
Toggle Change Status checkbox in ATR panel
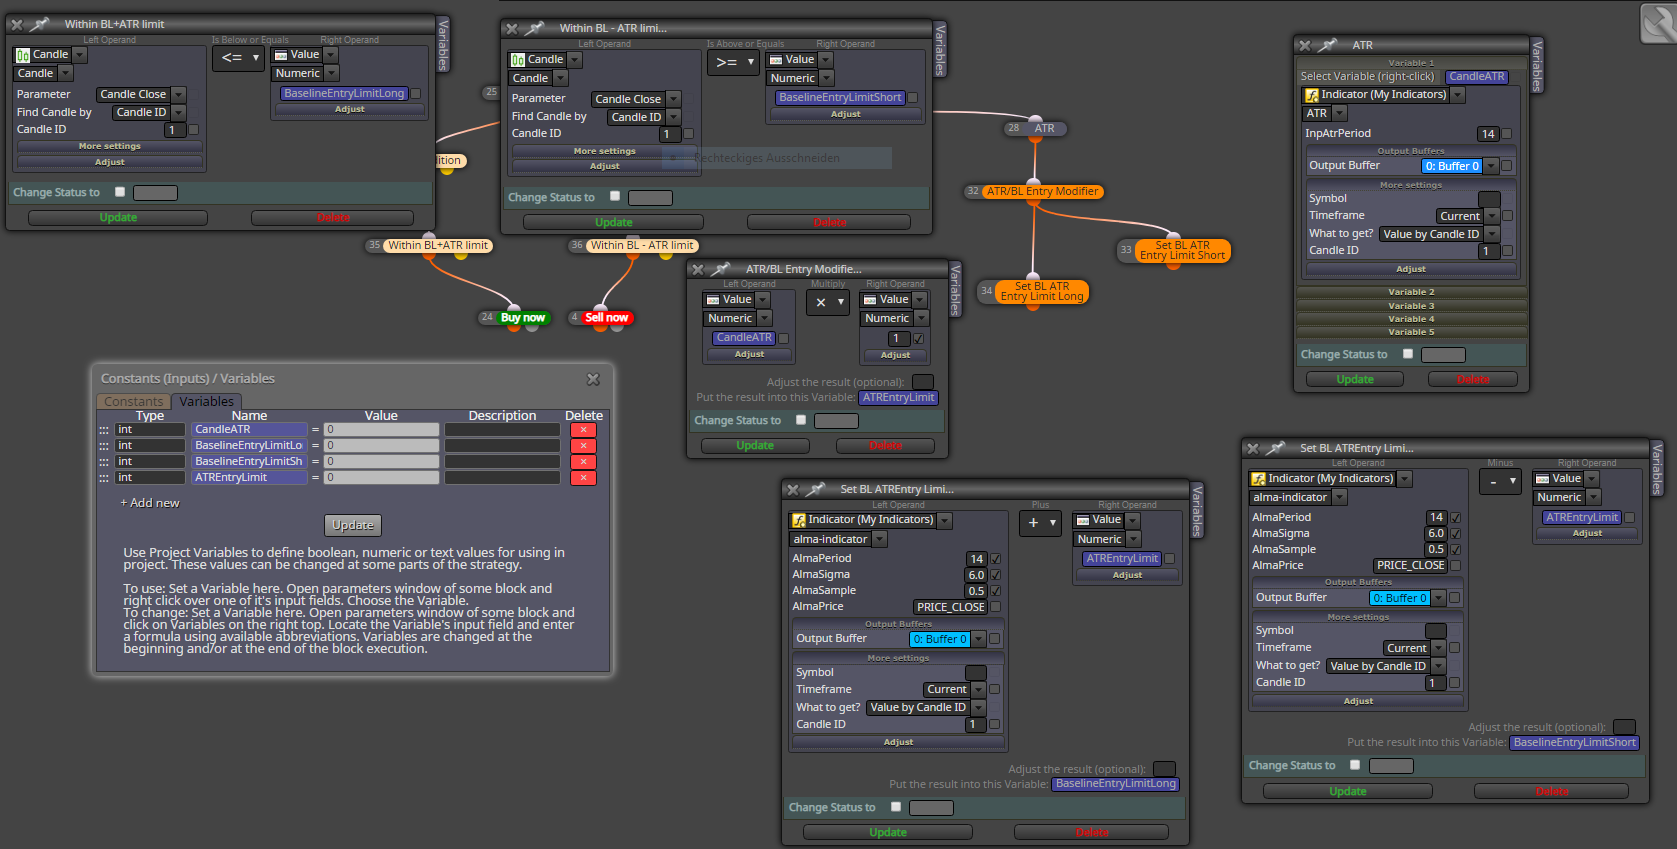click(1408, 354)
